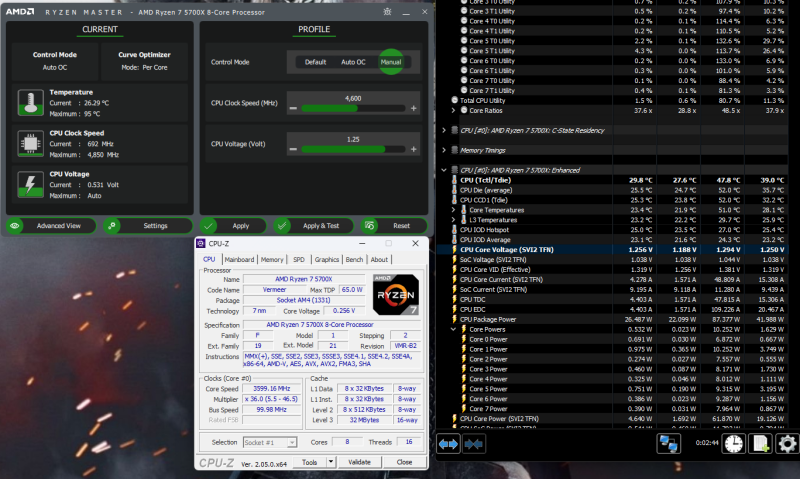
Task: Click thermometer icon beside CPU IOD Hotspot
Action: 454,230
